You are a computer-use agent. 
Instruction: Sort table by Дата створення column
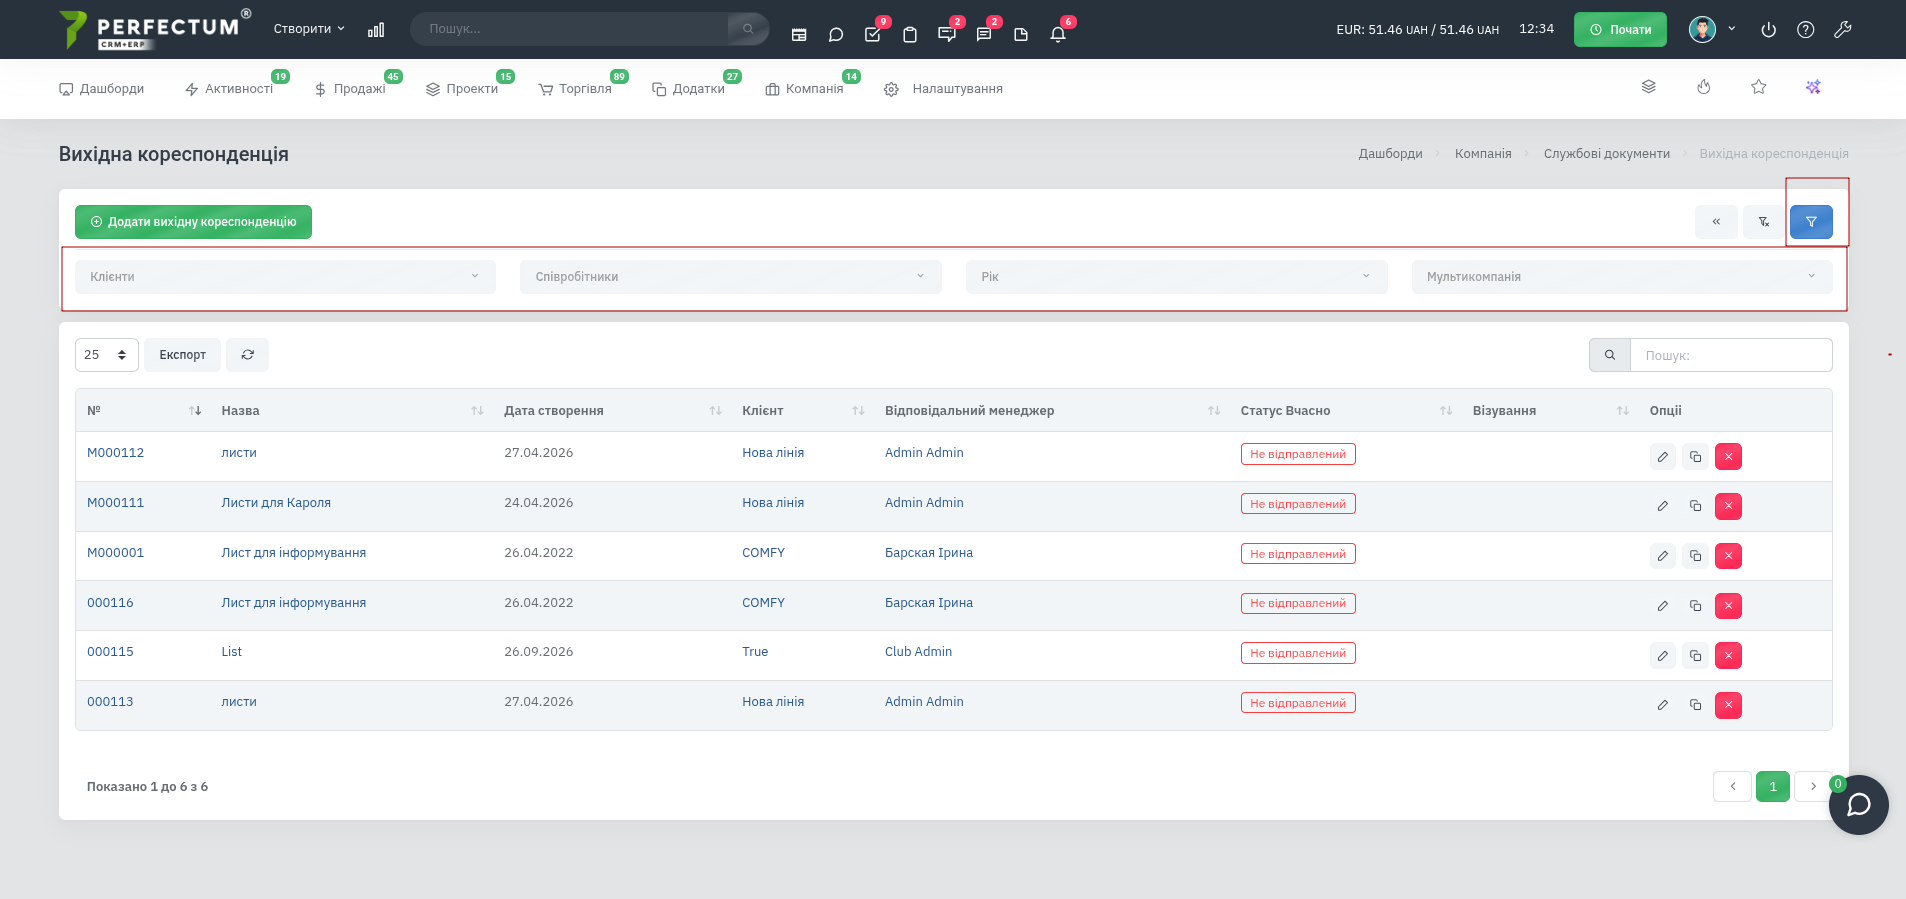pos(612,411)
